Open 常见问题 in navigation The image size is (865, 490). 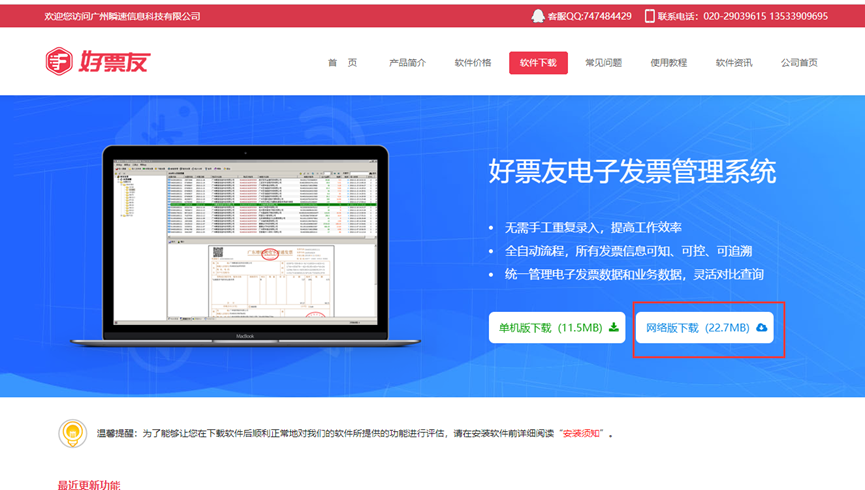click(604, 63)
